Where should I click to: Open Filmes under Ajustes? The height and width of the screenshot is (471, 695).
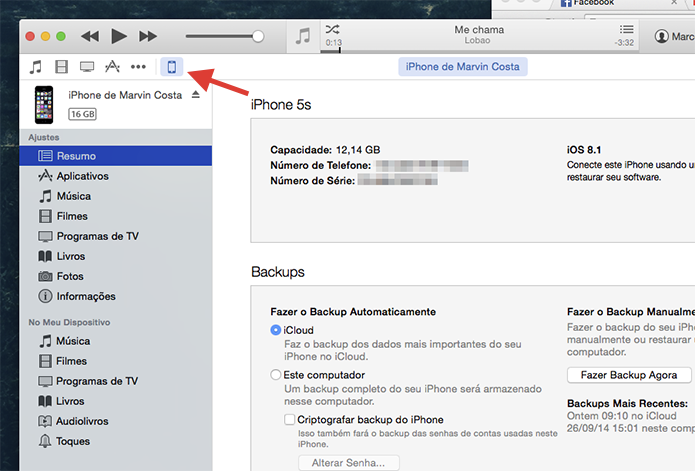tap(116, 216)
